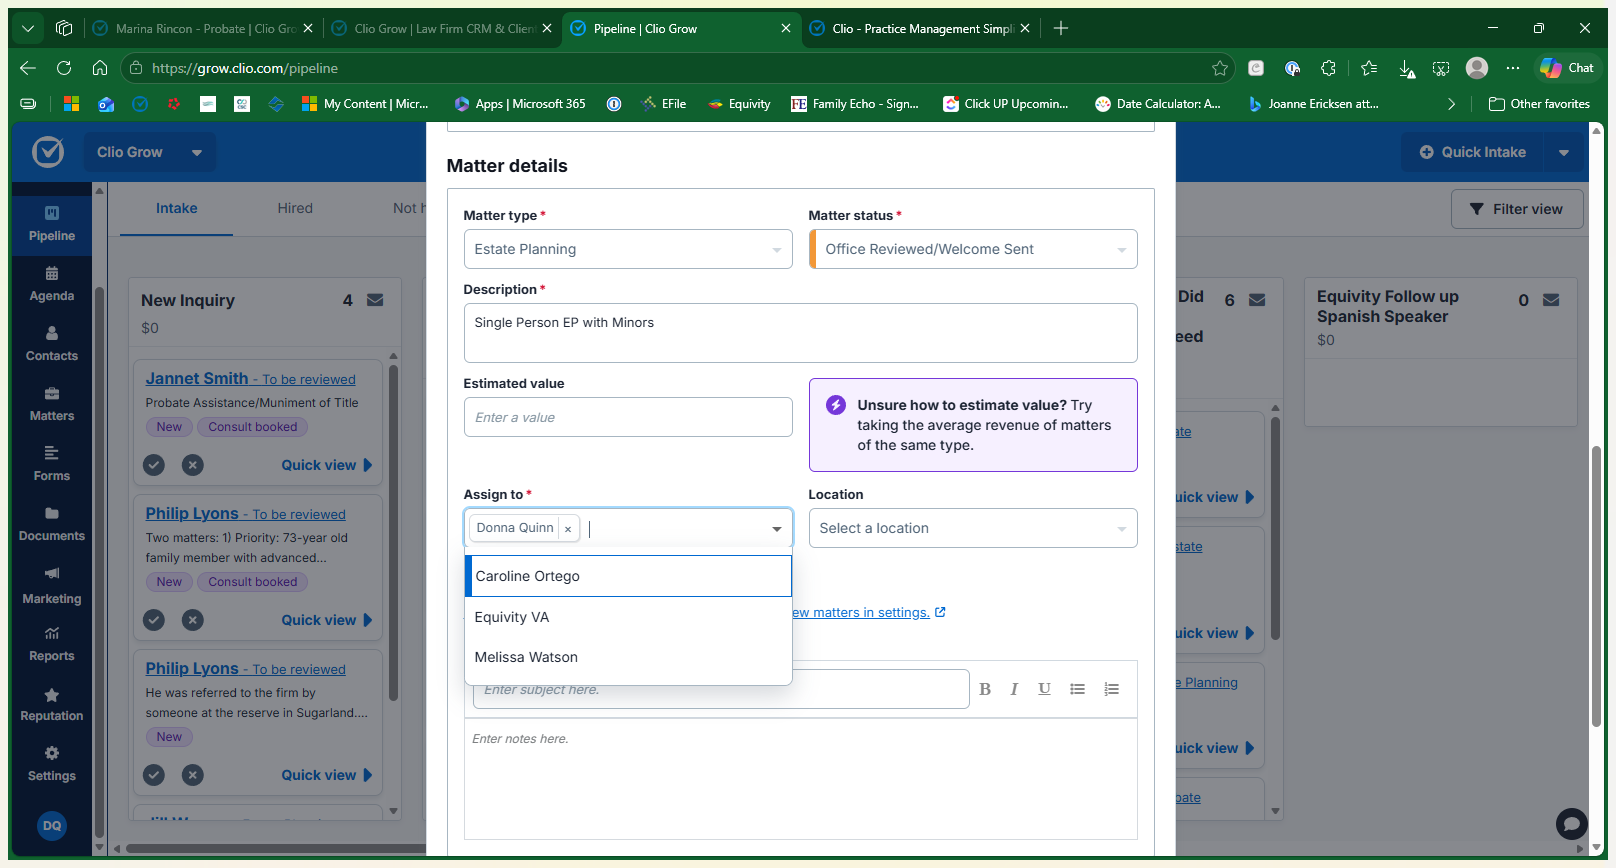Open the Copilot Chat button
Viewport: 1616px width, 868px height.
[1568, 68]
